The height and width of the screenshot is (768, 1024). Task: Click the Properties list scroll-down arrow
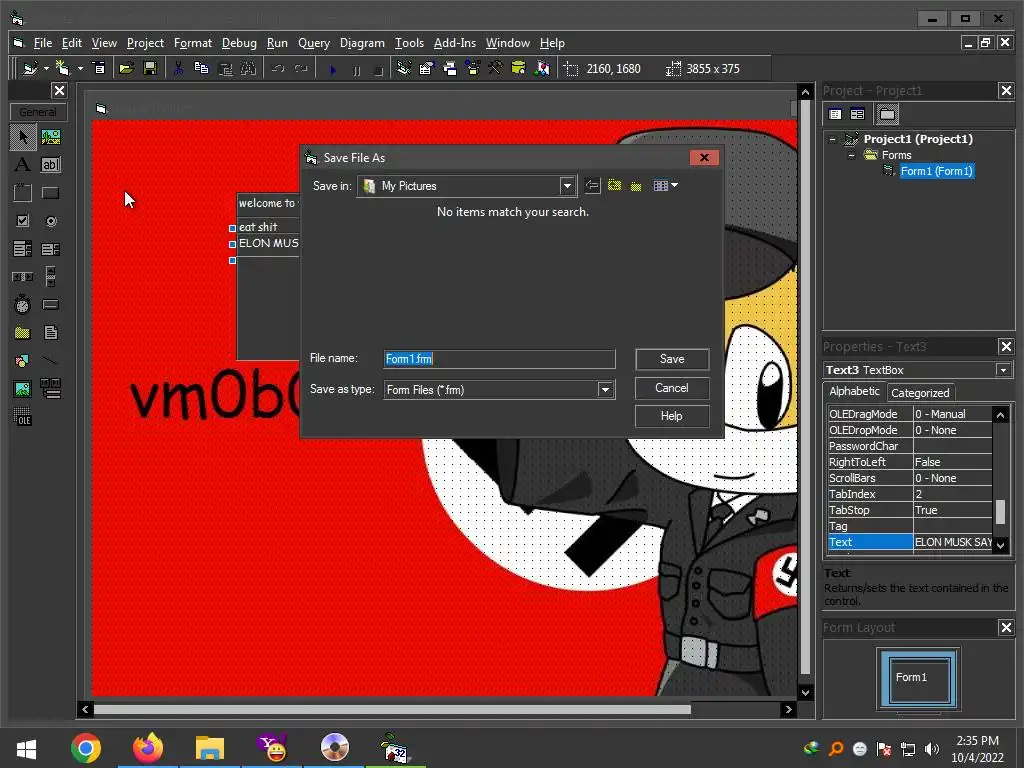coord(1000,545)
